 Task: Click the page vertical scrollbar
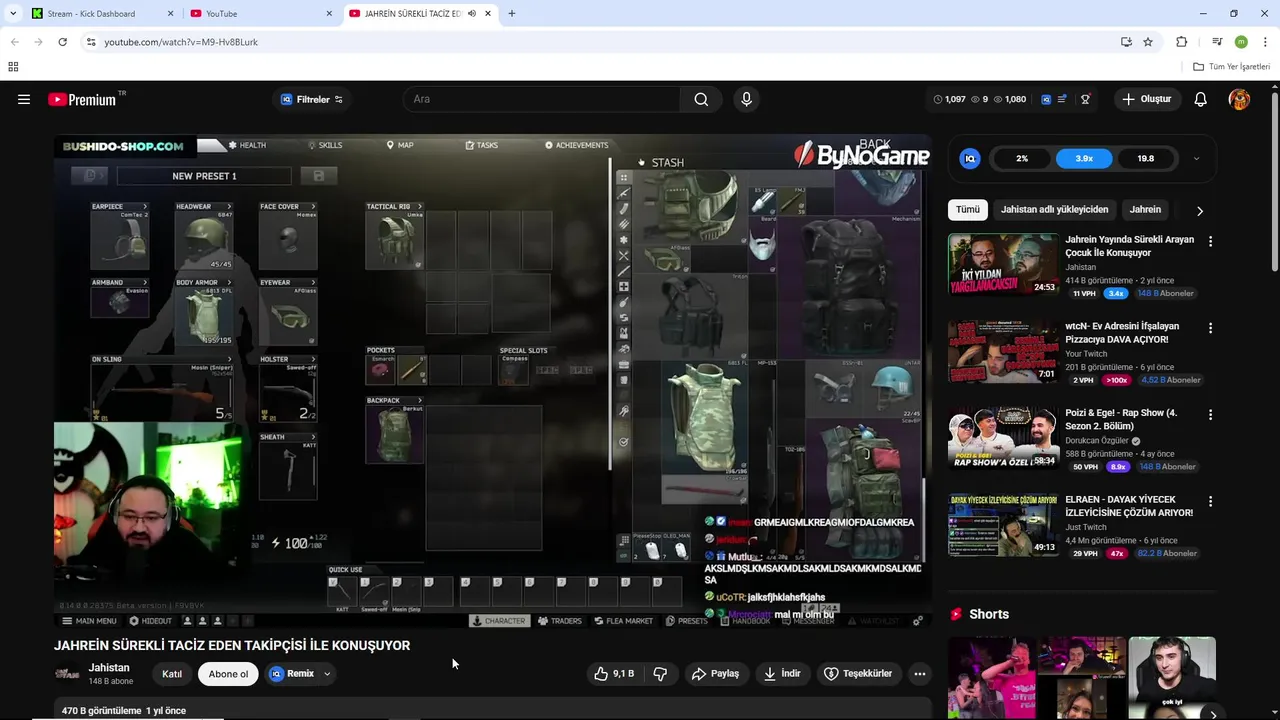(x=1274, y=180)
